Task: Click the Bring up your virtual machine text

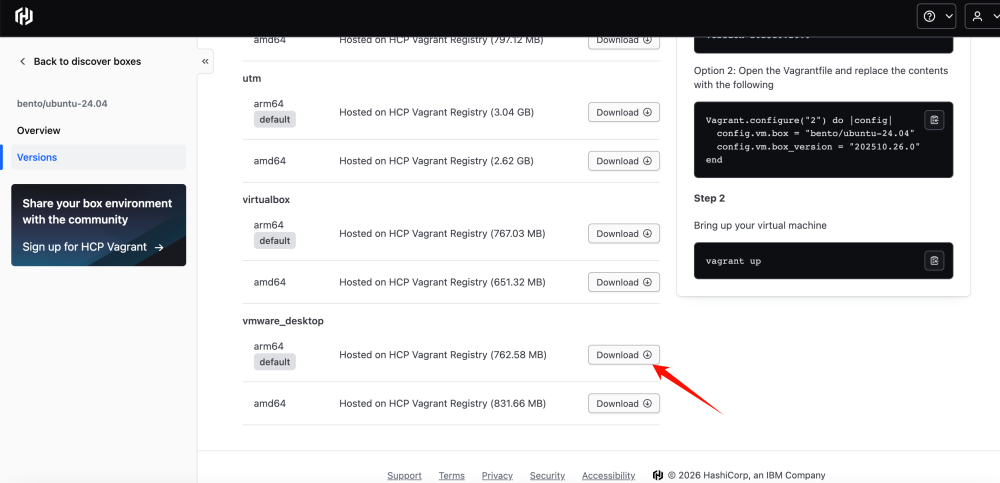Action: click(x=760, y=225)
